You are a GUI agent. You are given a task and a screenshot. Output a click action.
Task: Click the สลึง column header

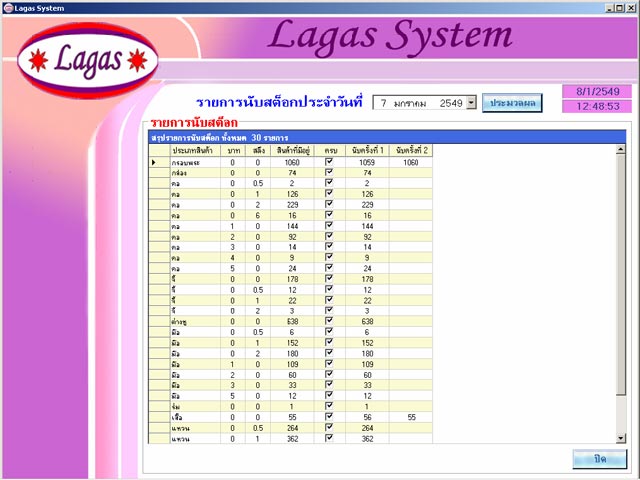coord(258,151)
